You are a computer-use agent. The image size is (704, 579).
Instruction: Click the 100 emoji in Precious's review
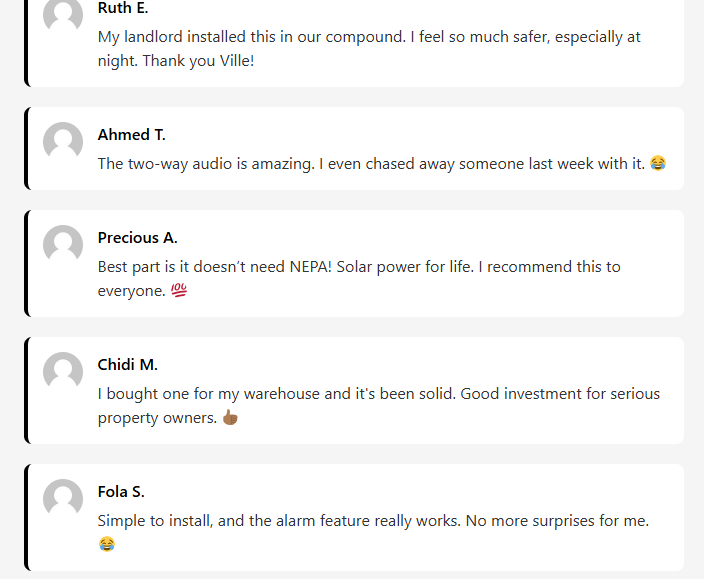(x=179, y=290)
